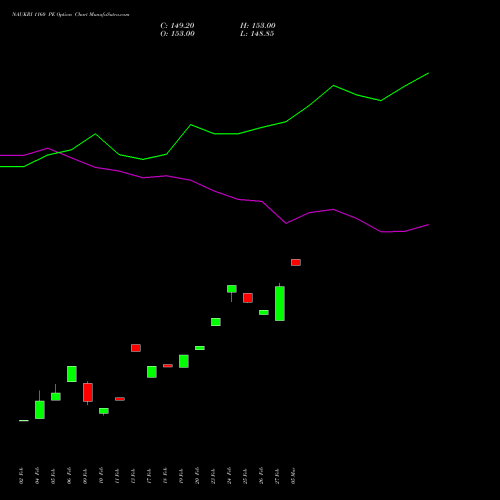Click the green candle for 17 Feb

pyautogui.click(x=152, y=372)
